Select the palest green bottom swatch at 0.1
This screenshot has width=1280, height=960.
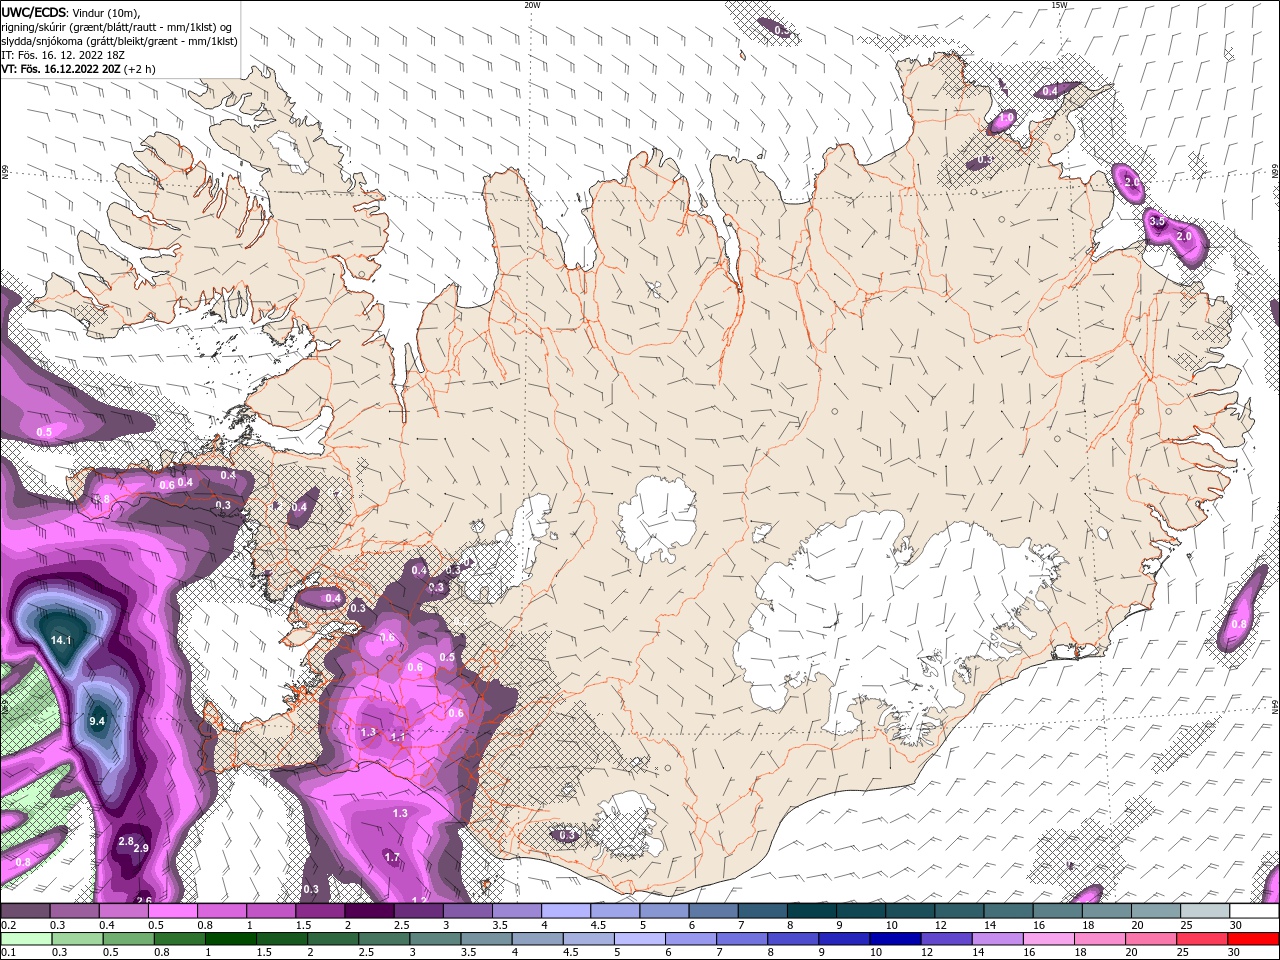26,939
